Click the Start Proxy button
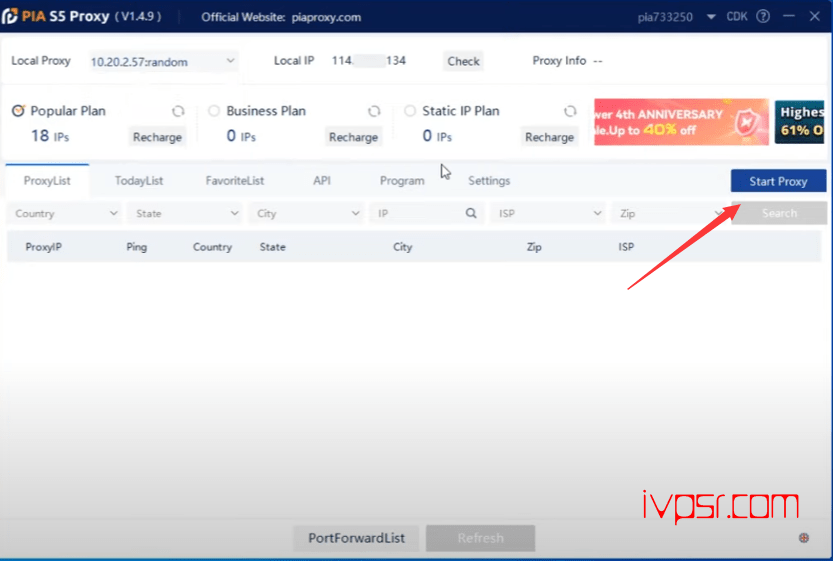Screen dimensions: 833x561 (778, 181)
